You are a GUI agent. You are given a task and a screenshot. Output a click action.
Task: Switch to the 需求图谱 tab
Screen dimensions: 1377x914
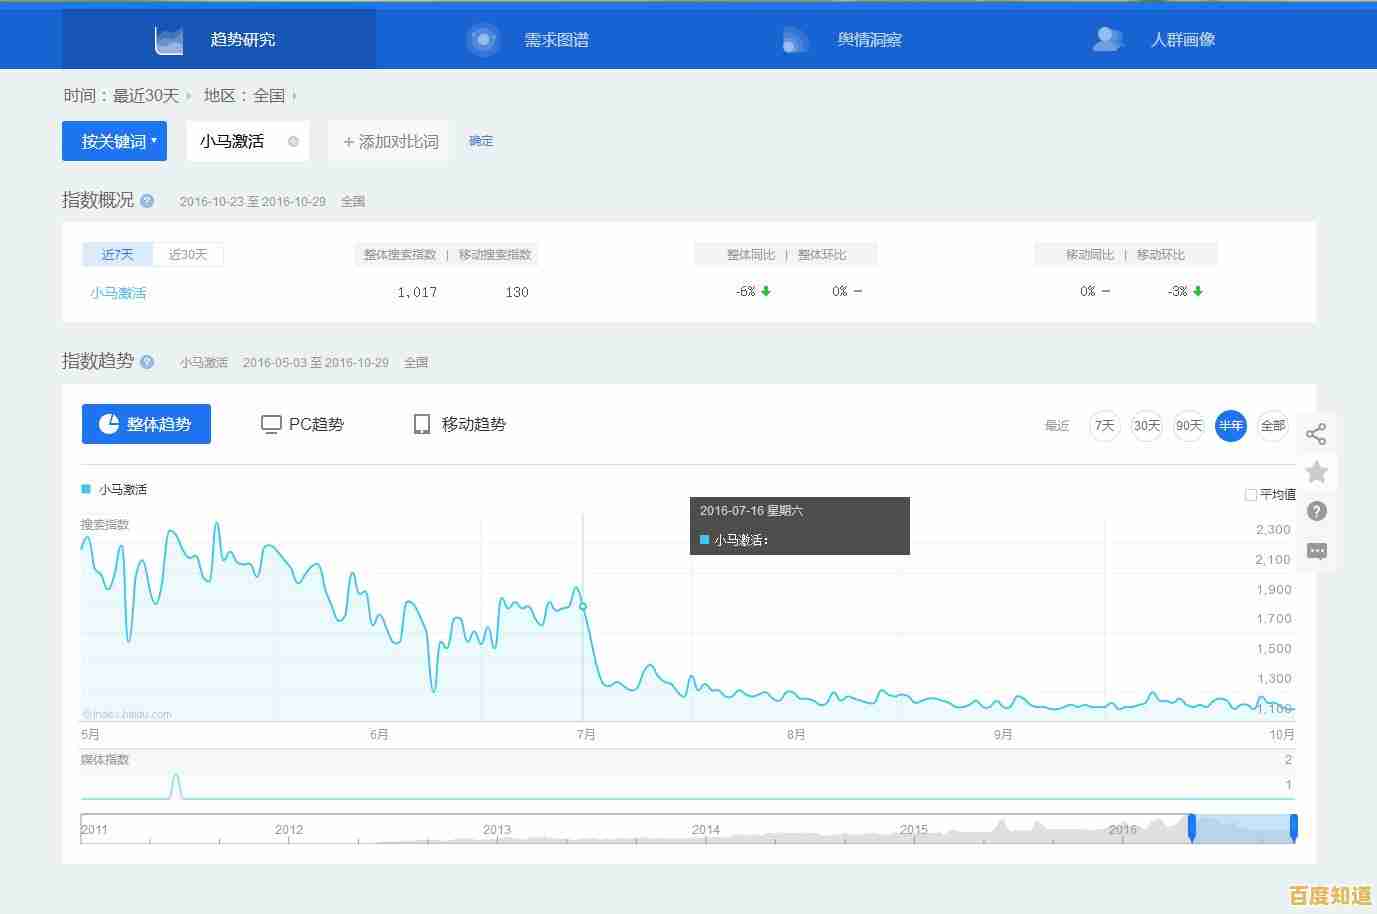click(x=532, y=40)
